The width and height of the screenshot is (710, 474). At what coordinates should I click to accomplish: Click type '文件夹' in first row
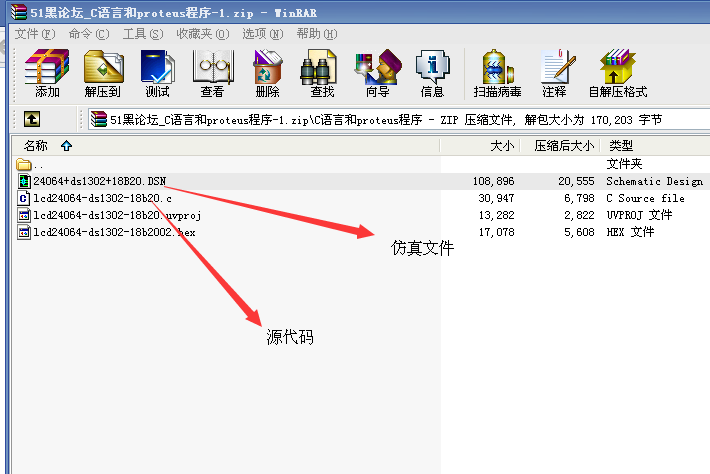pos(624,164)
